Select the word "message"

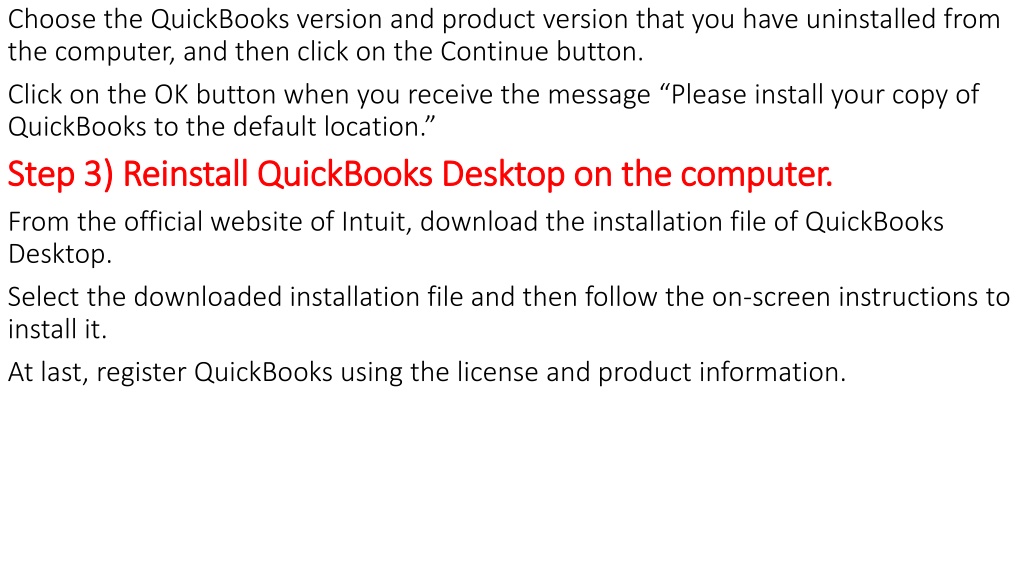tap(599, 96)
